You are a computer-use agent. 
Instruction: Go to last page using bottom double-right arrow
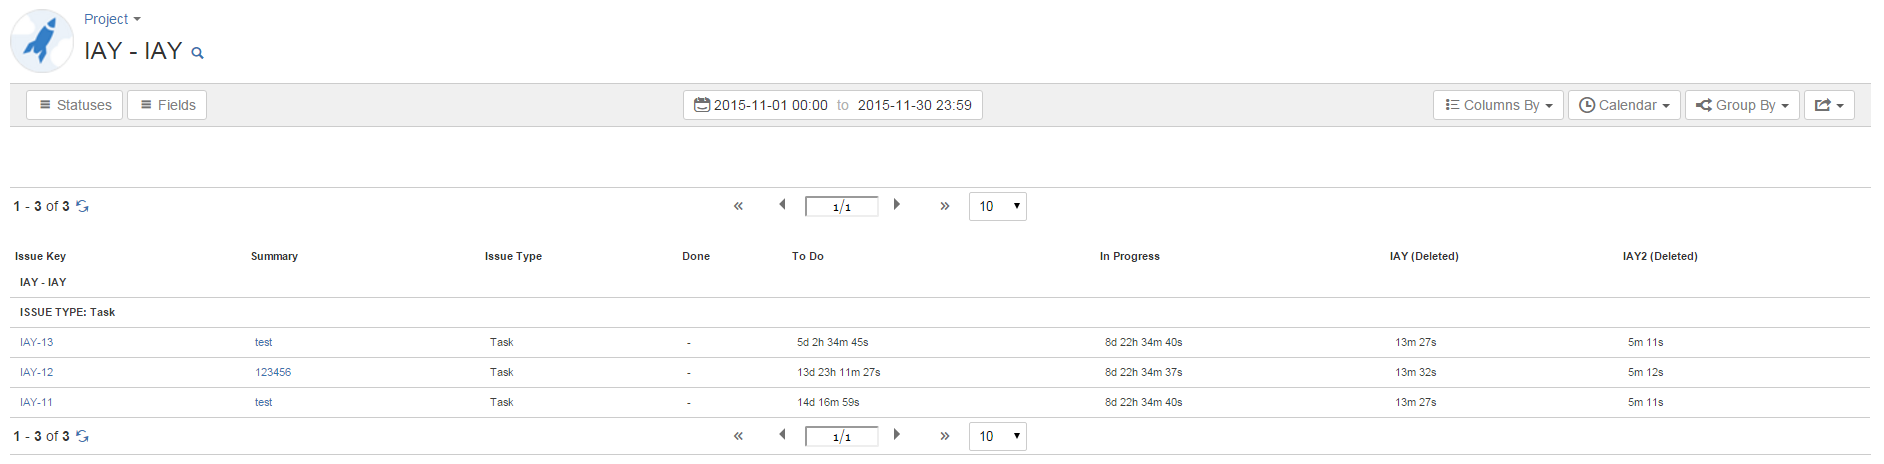pyautogui.click(x=944, y=436)
